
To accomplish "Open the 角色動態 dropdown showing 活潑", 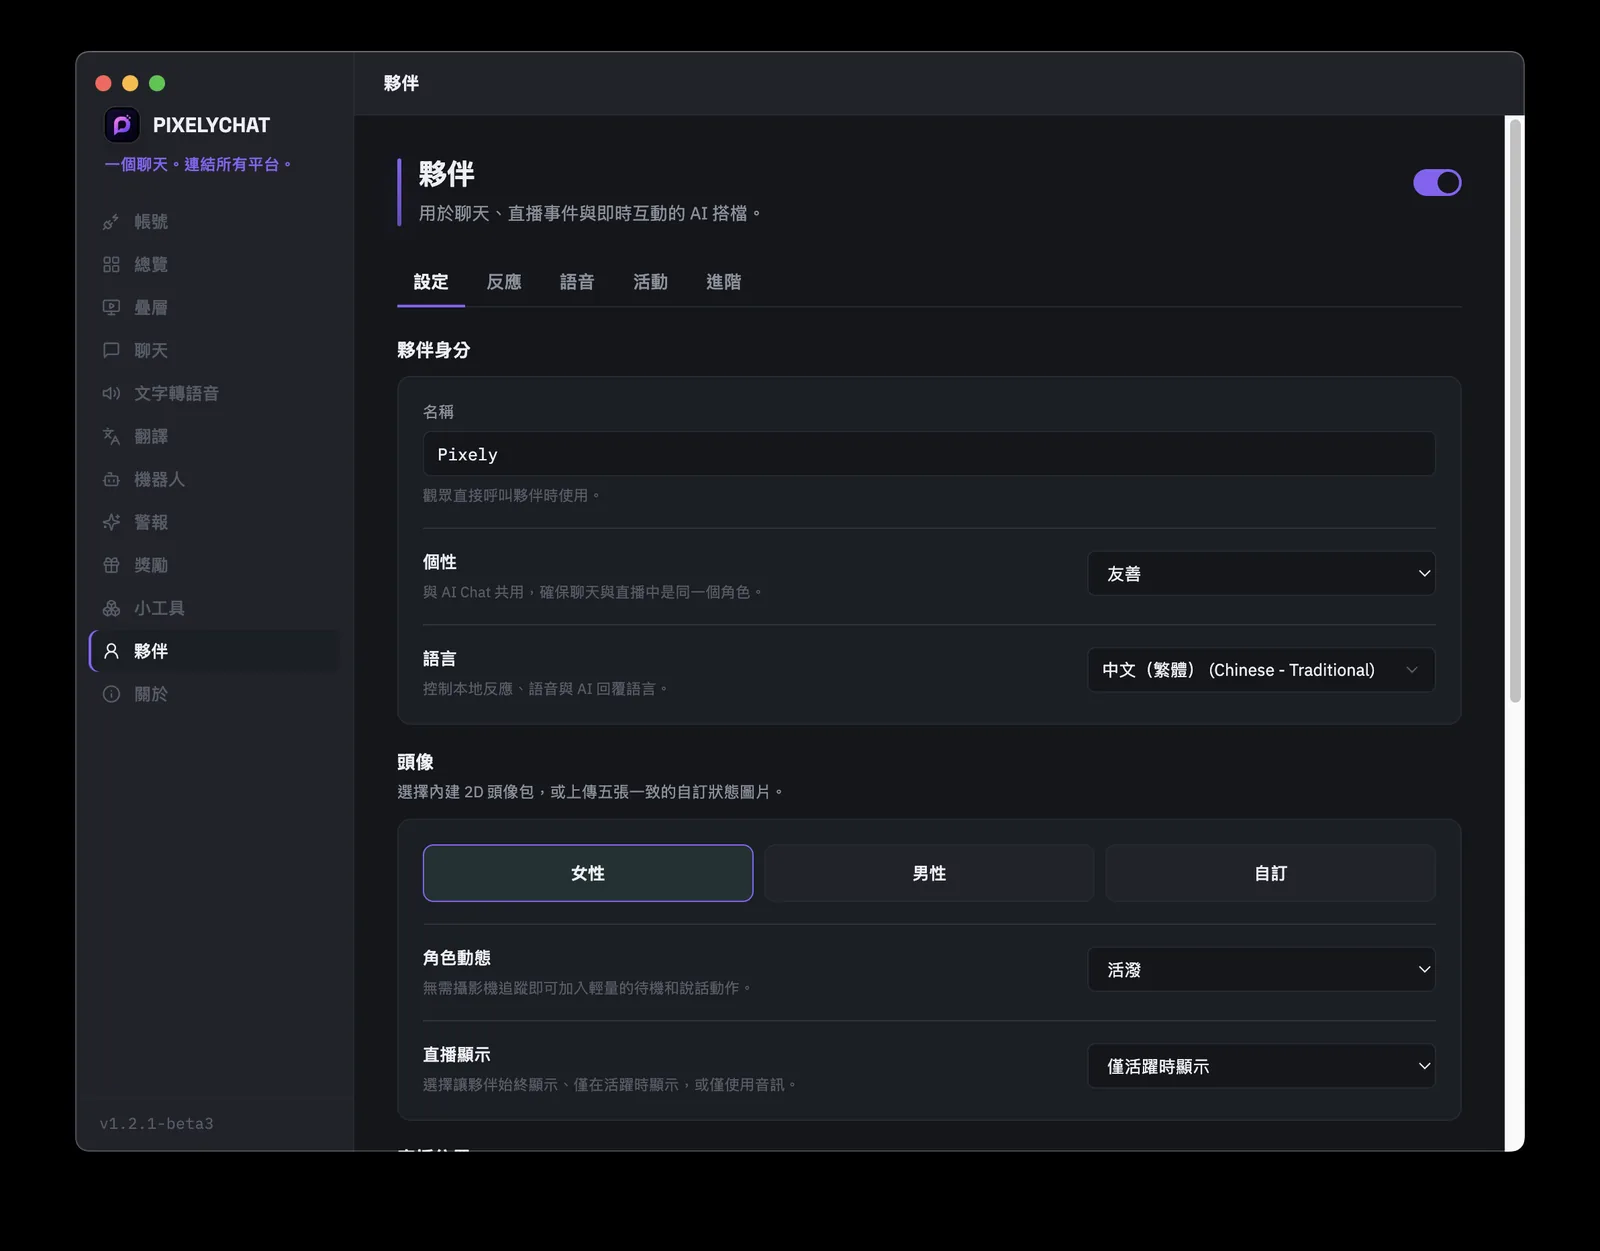I will coord(1261,970).
